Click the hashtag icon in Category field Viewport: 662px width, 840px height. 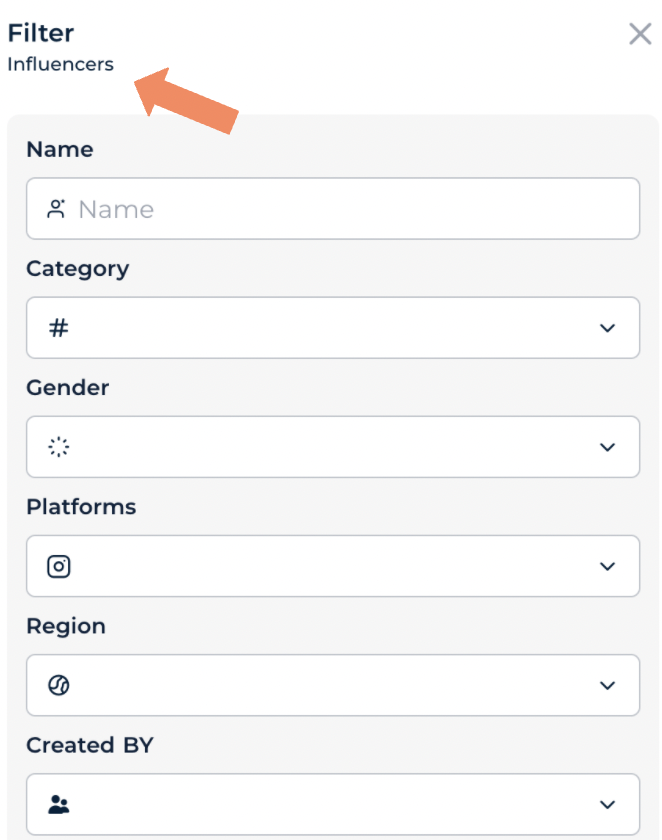pyautogui.click(x=59, y=328)
